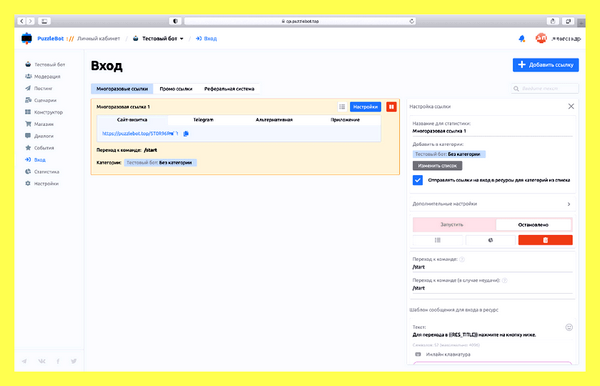Open Конструктор in sidebar
The width and height of the screenshot is (600, 386).
pos(44,112)
